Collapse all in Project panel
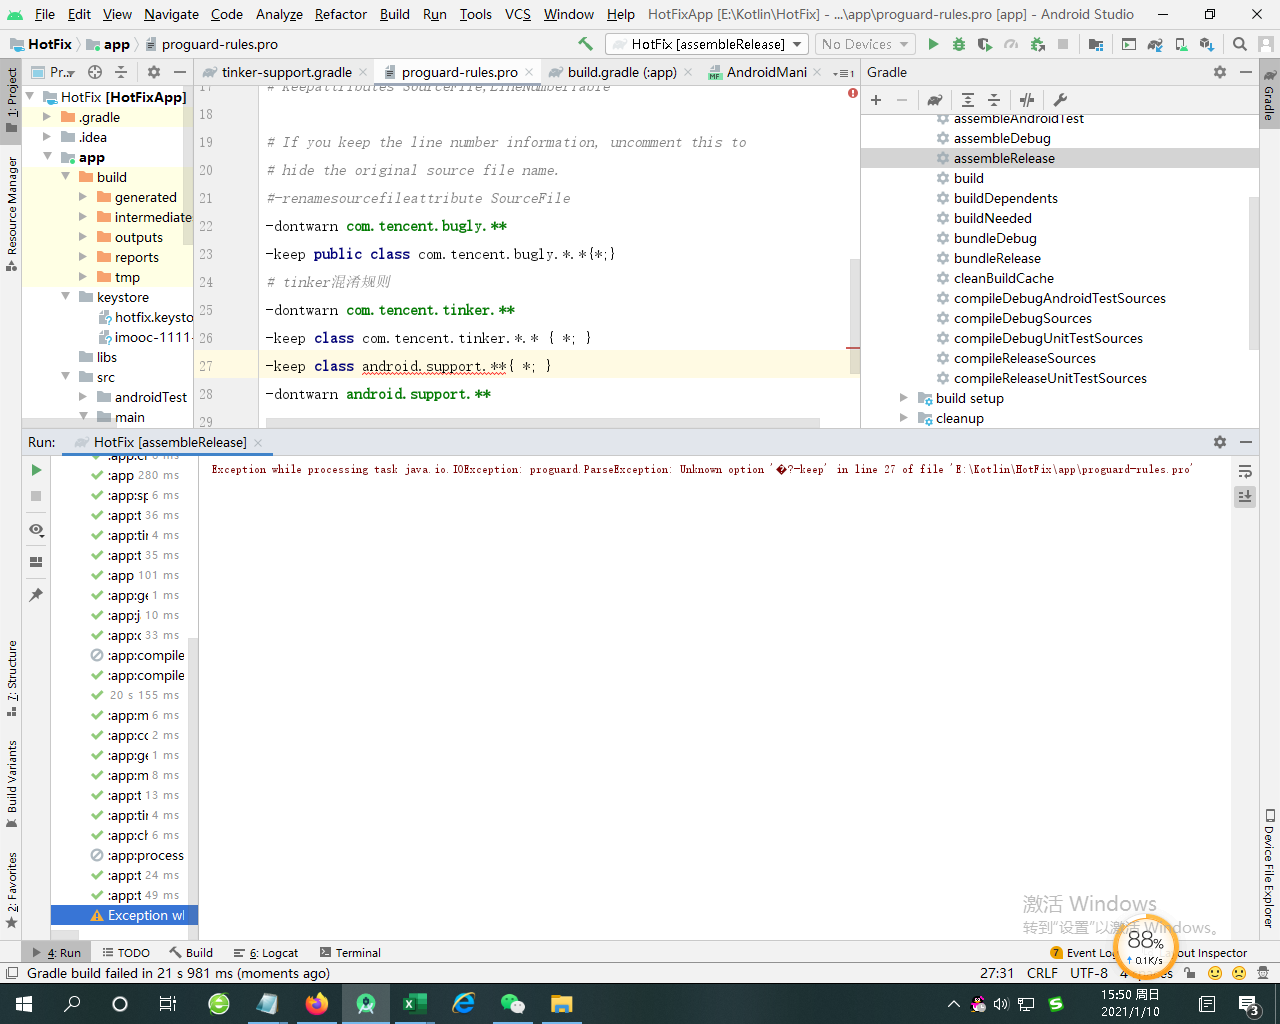Screen dimensions: 1280x1024 (x=121, y=72)
